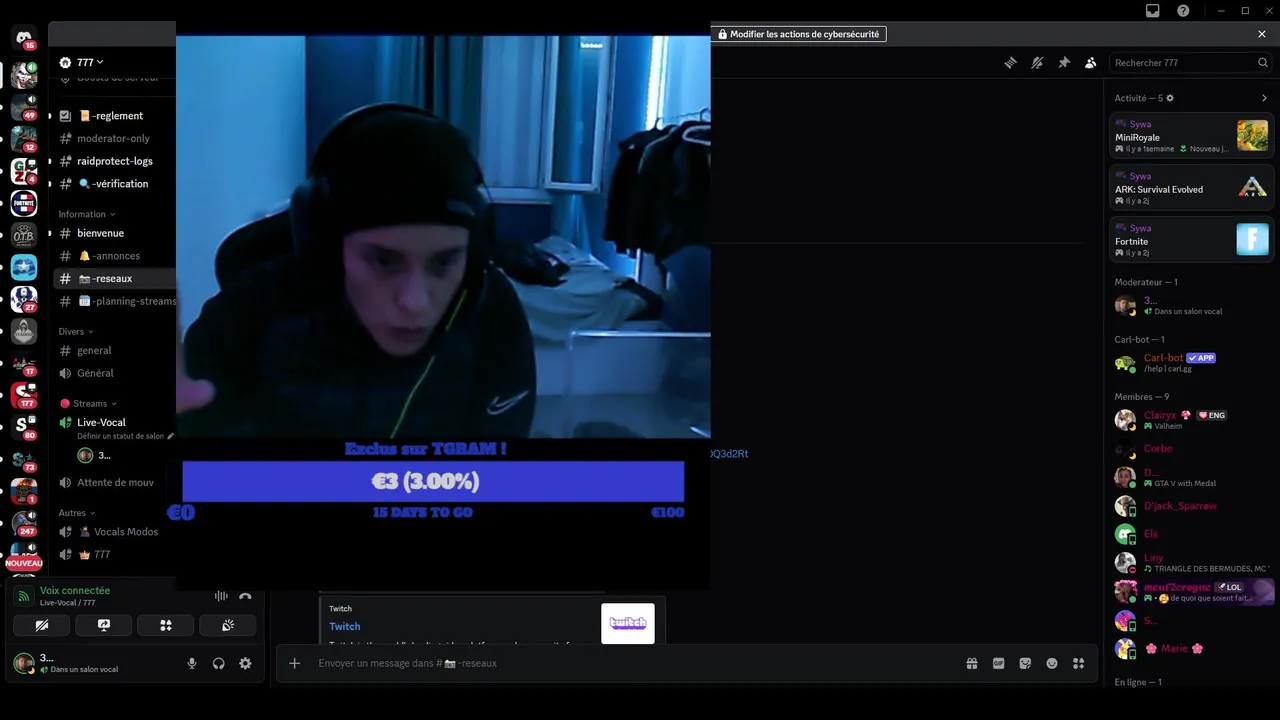
Task: Open the GIF picker
Action: (998, 663)
